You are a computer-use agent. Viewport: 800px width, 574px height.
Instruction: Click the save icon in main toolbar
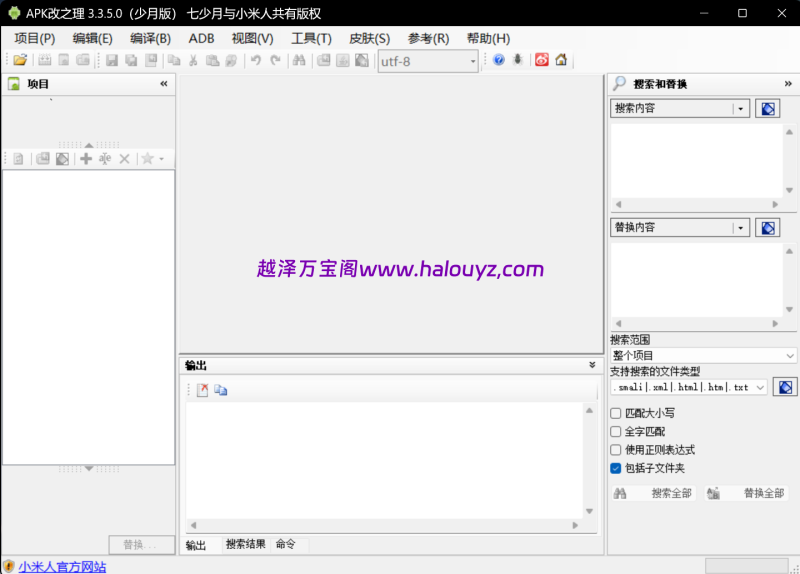112,60
